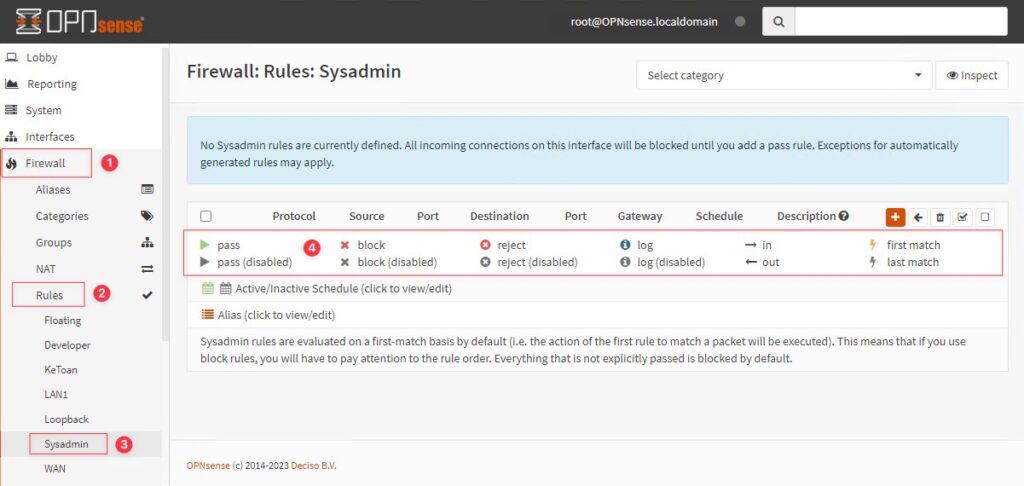
Task: Click the NAT exchange arrows icon
Action: [148, 268]
